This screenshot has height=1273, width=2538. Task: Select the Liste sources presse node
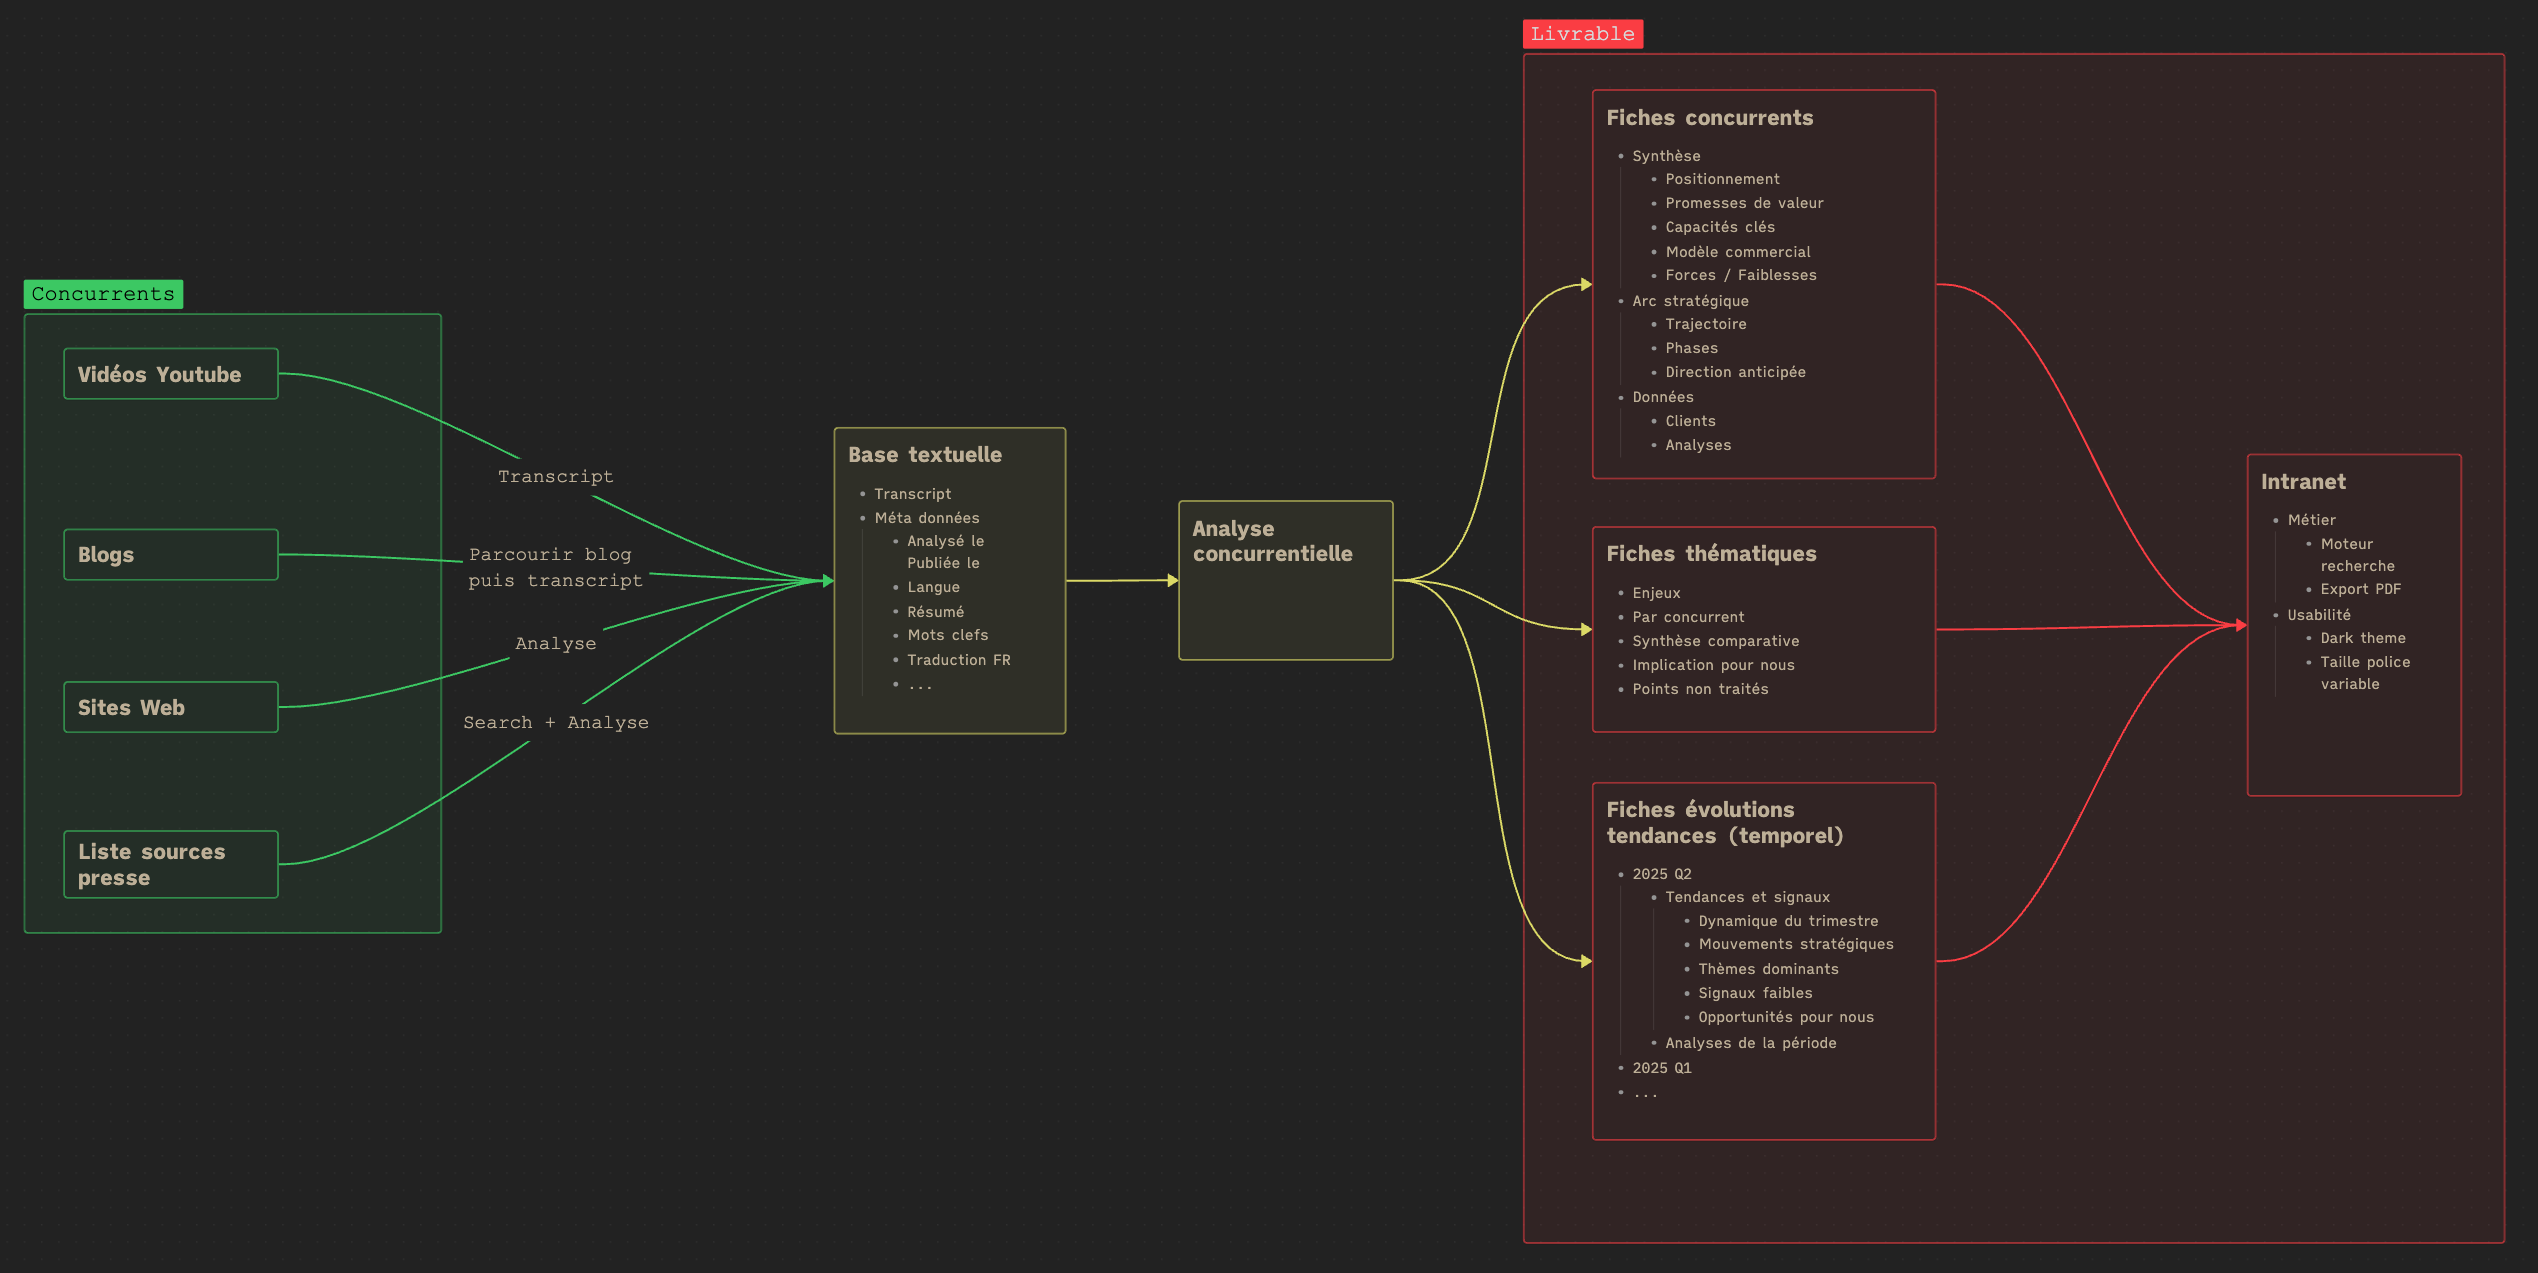(171, 864)
